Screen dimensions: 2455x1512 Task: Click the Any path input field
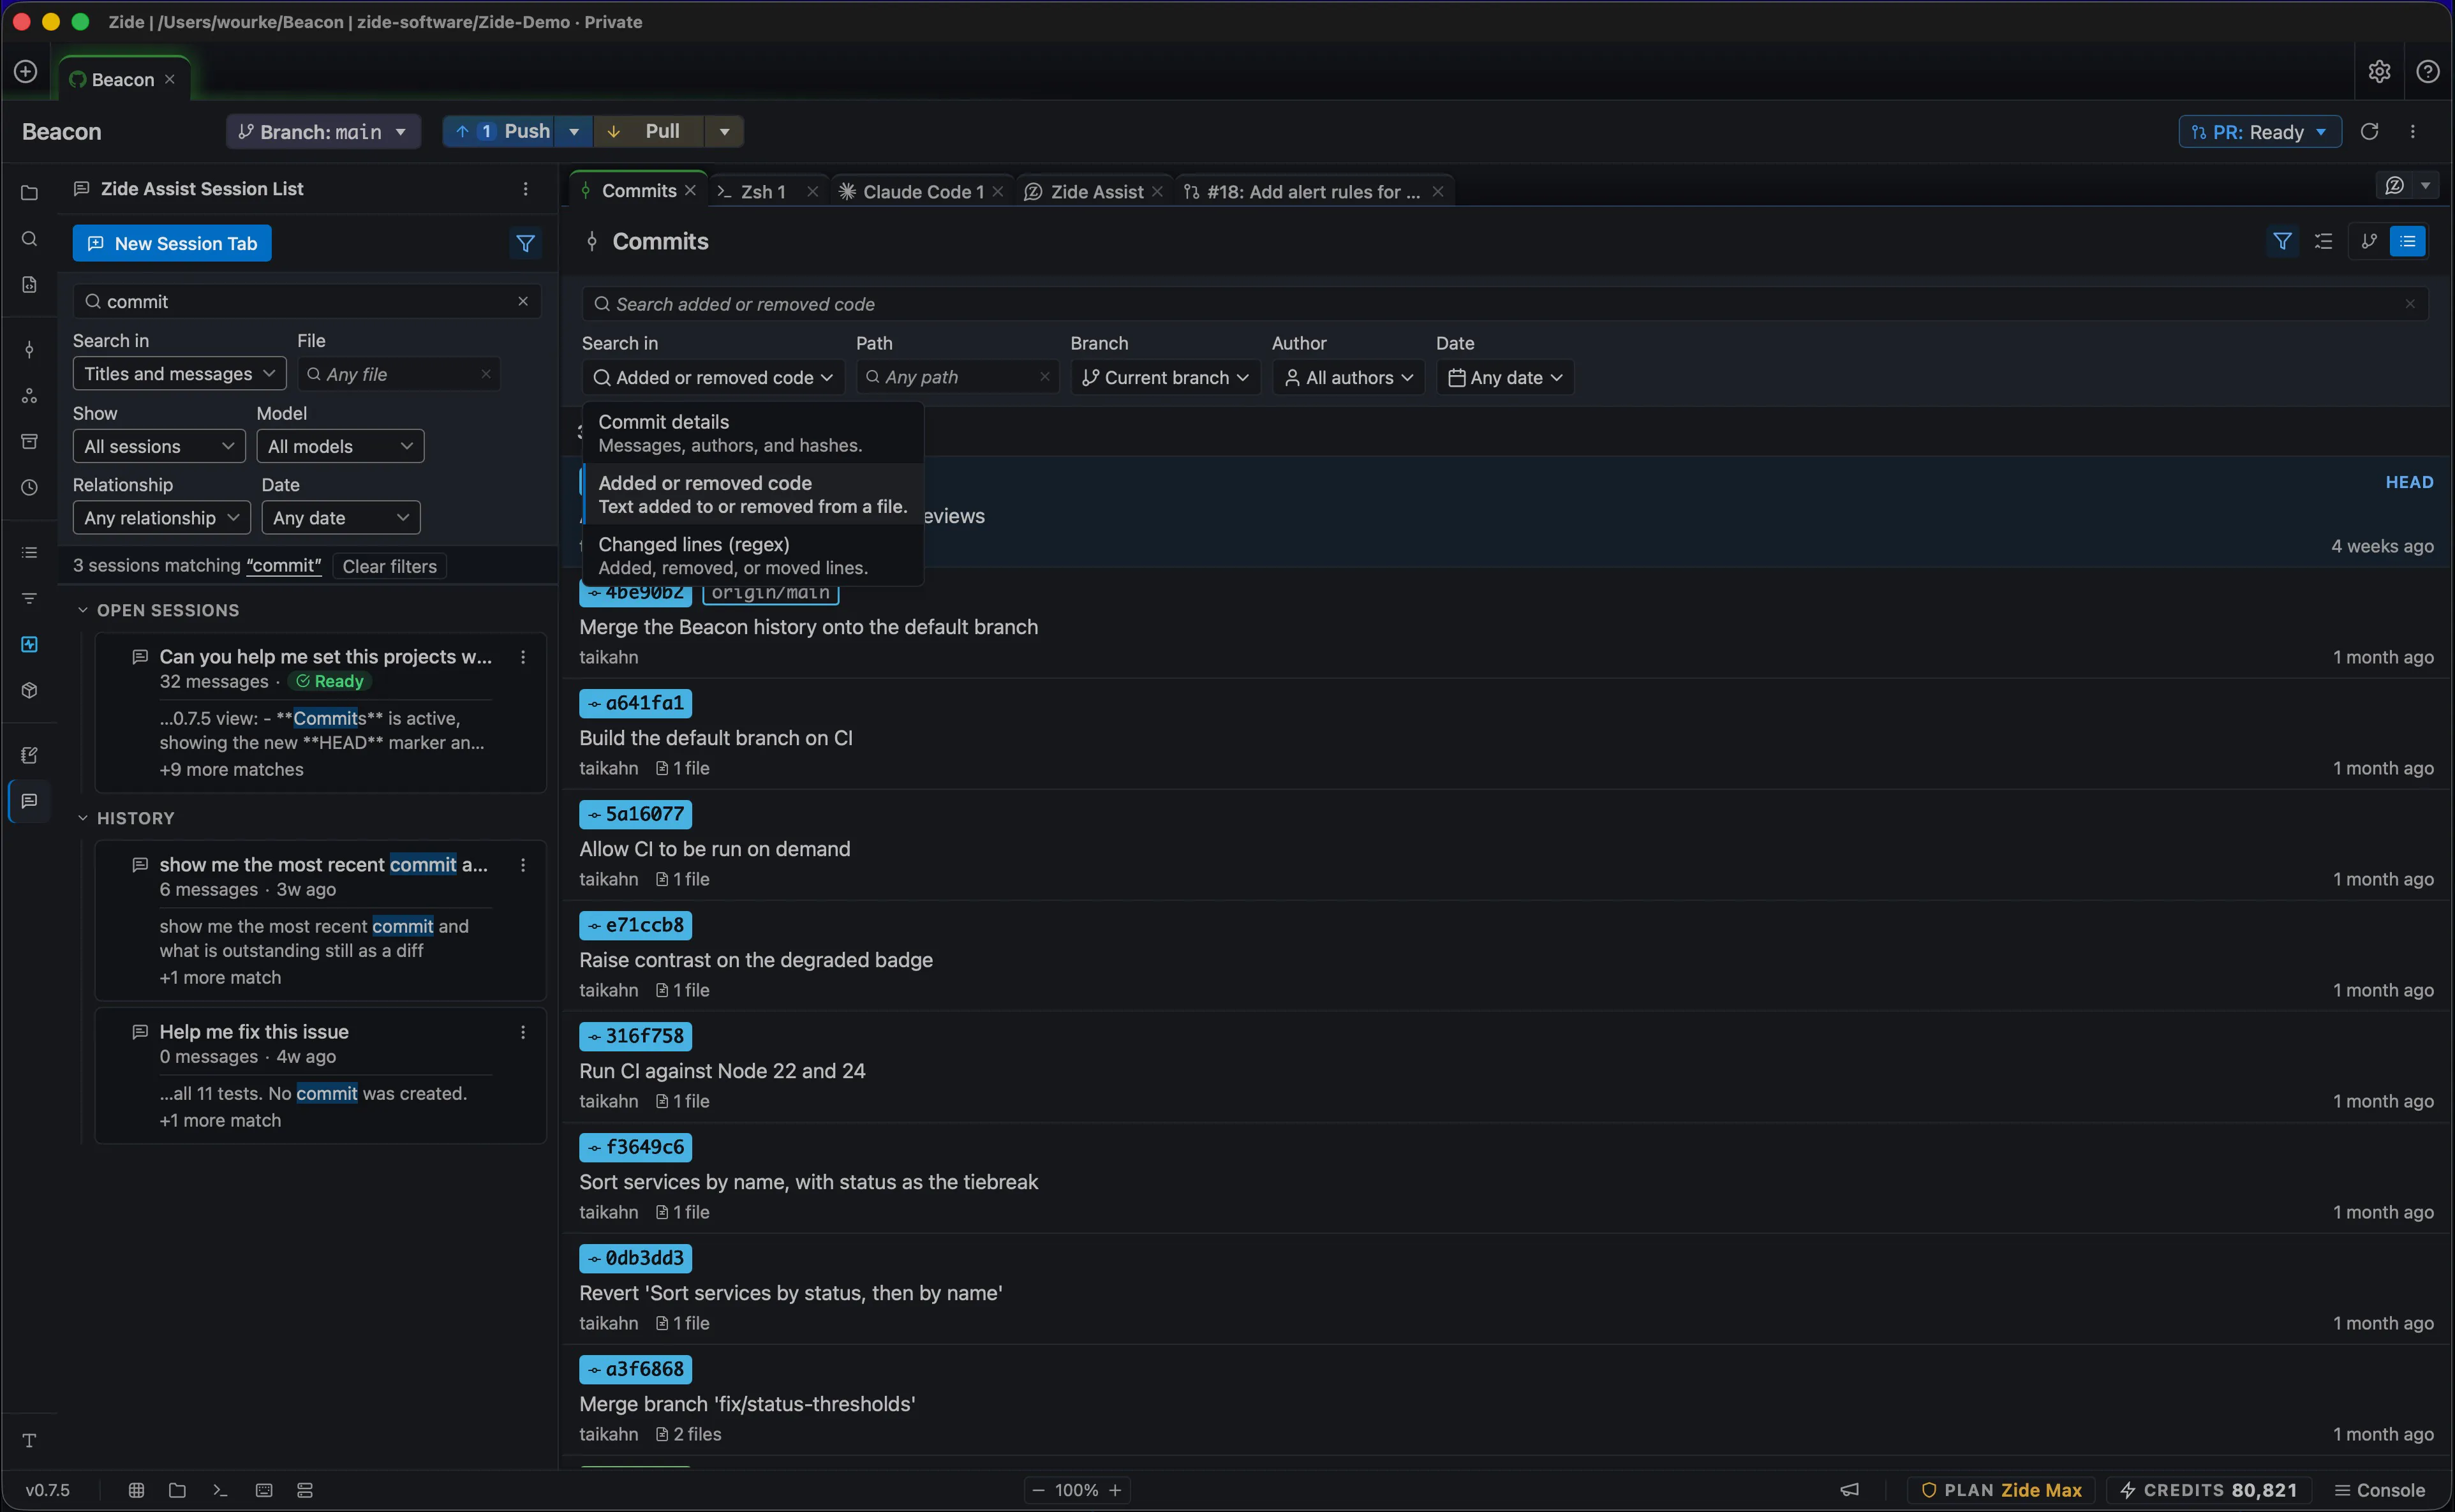(x=957, y=378)
